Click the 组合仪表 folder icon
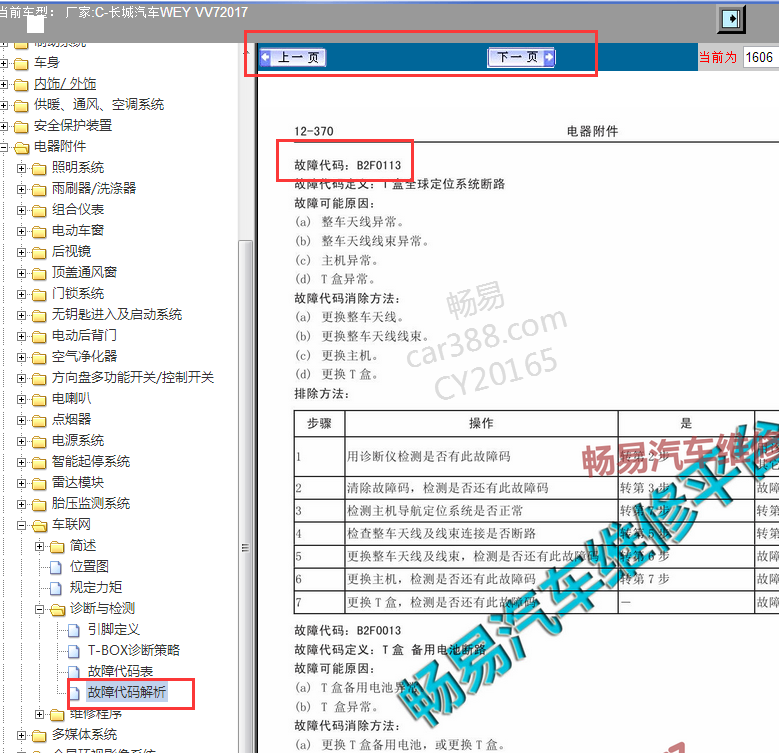The width and height of the screenshot is (779, 753). [39, 211]
